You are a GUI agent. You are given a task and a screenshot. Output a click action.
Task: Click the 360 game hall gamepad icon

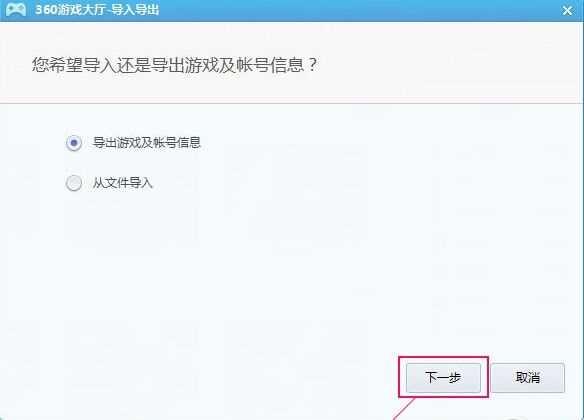16,9
